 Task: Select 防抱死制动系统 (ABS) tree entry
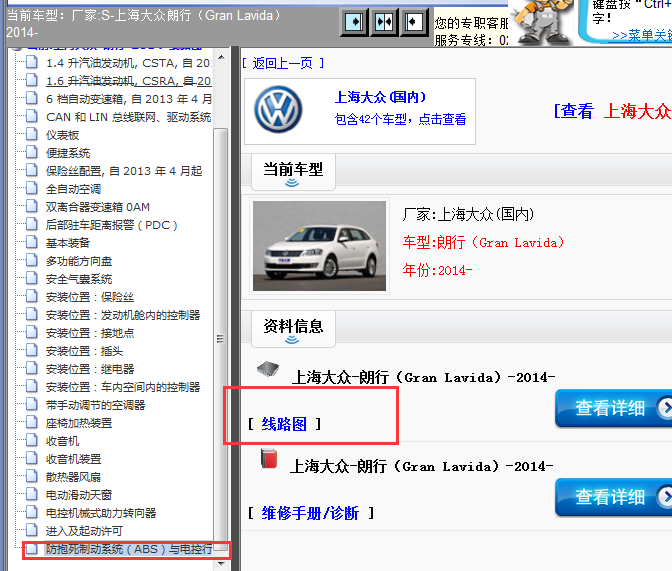[129, 549]
